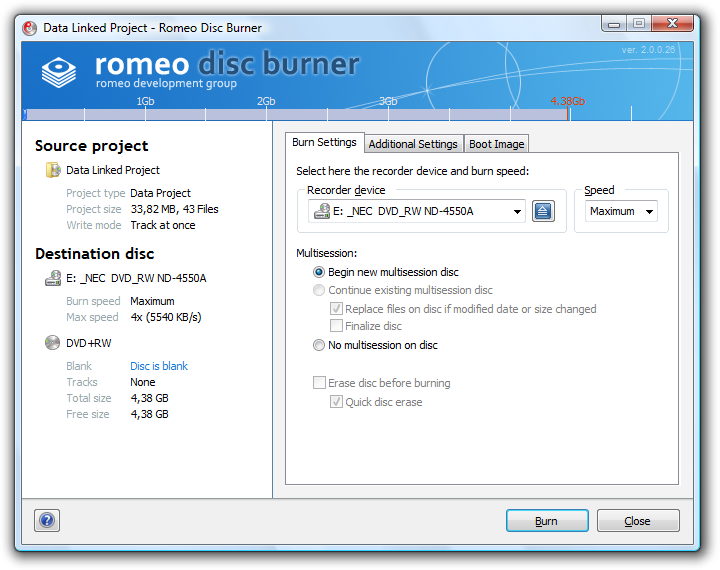The height and width of the screenshot is (570, 720).
Task: Click destination 'E: _NEC DVD_RW ND-4550A' text
Action: (x=136, y=278)
